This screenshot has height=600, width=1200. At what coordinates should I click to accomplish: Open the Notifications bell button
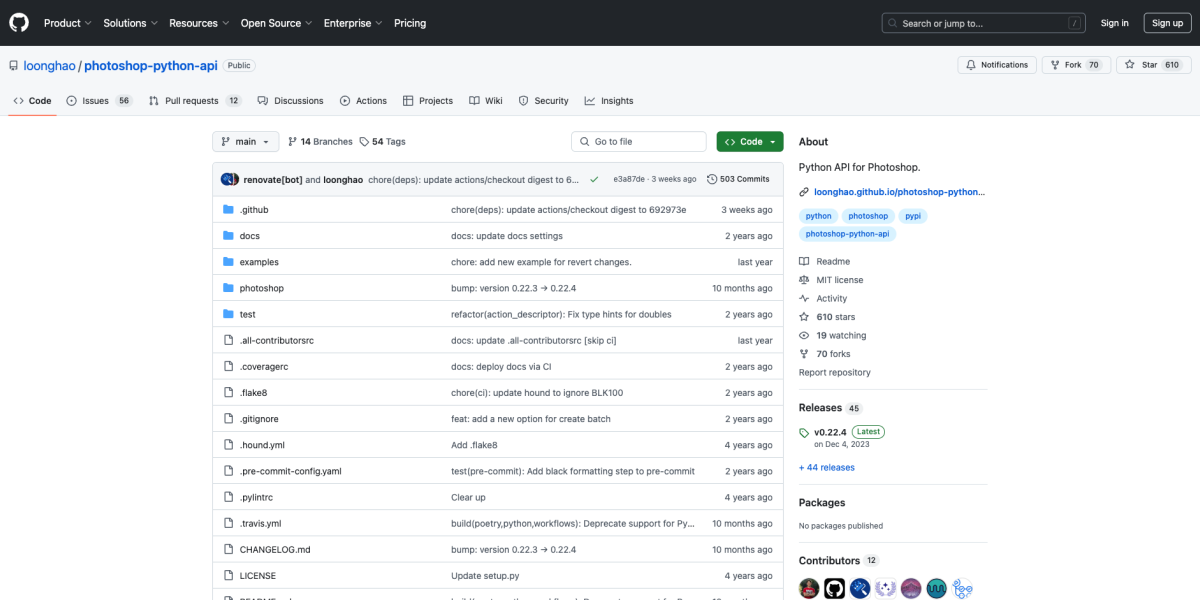(996, 65)
